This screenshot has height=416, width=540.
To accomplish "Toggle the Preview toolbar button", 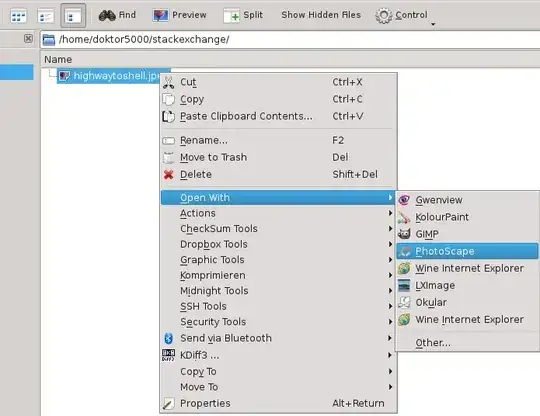I will (x=179, y=15).
